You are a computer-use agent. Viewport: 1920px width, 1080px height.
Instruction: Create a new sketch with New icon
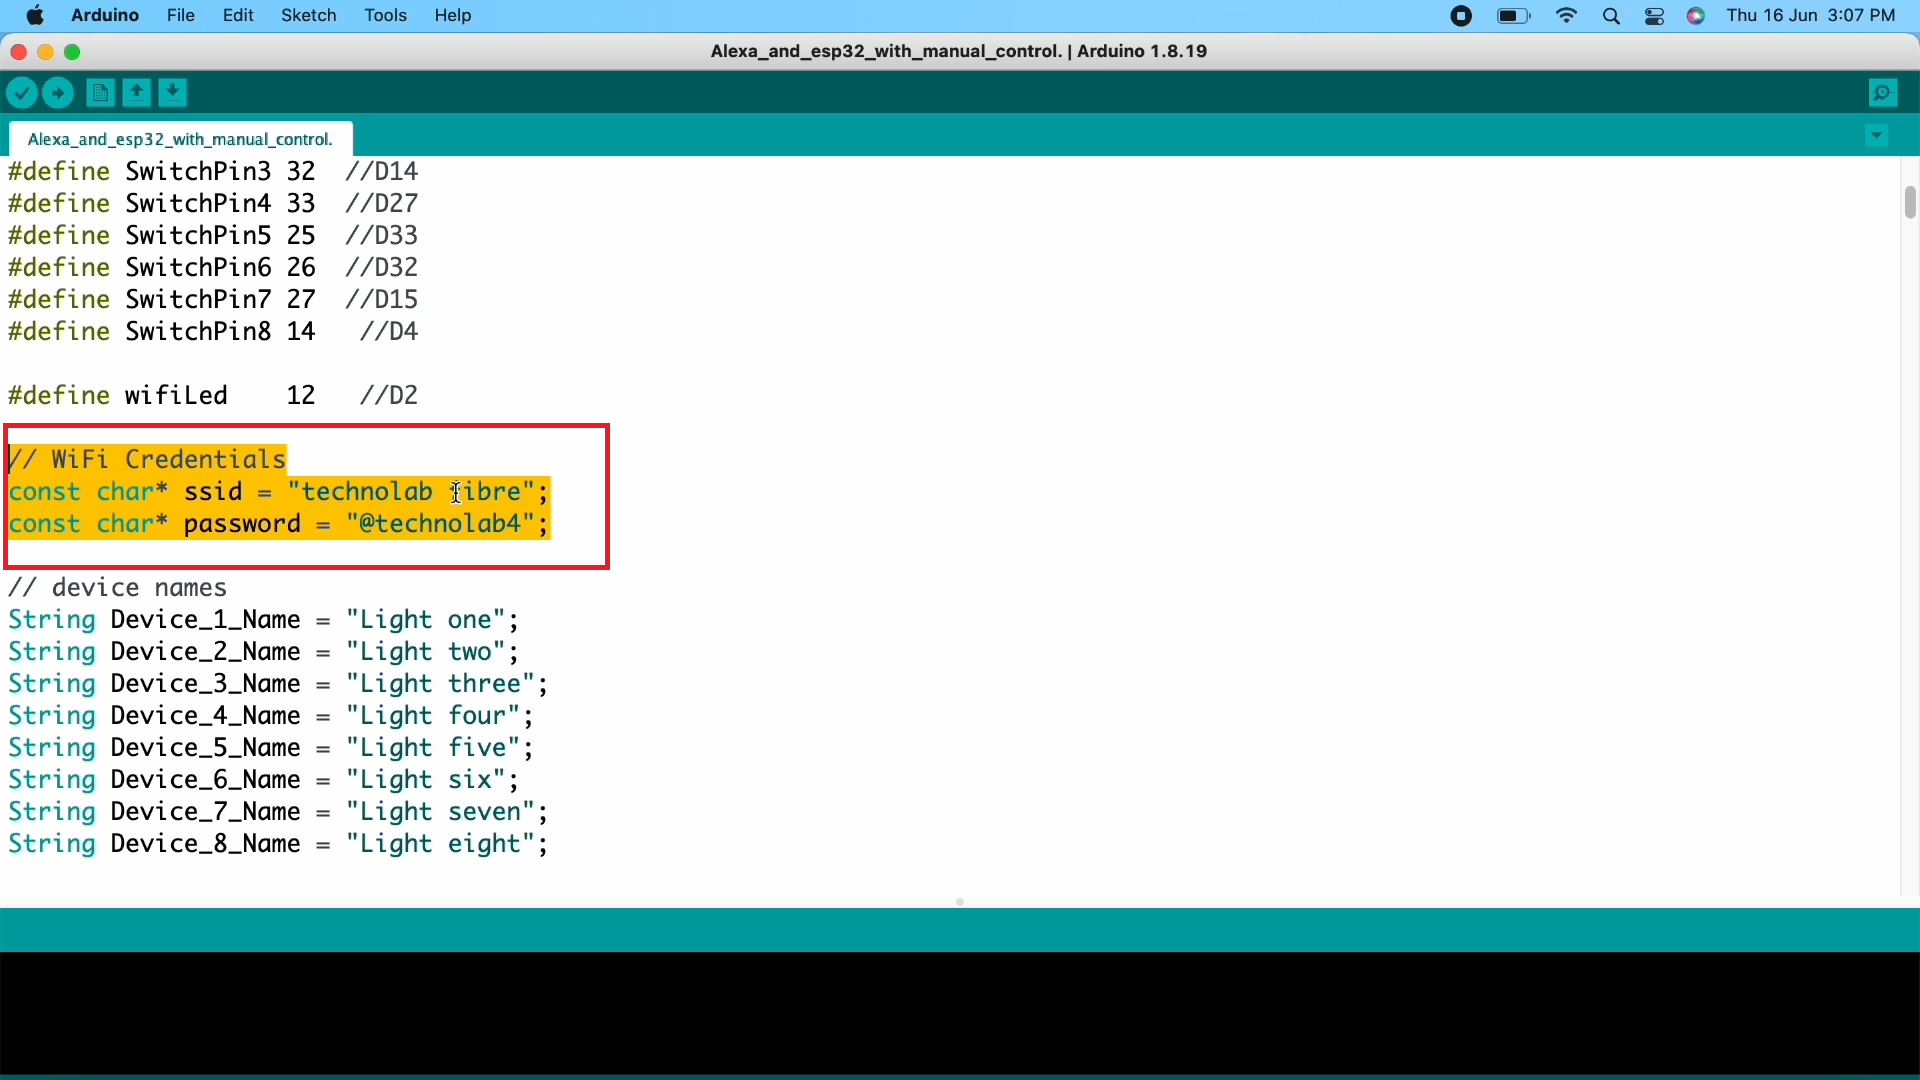point(99,93)
